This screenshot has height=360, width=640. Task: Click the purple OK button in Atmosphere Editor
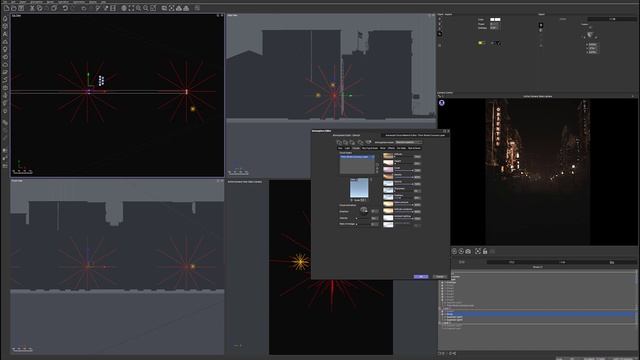tap(421, 277)
